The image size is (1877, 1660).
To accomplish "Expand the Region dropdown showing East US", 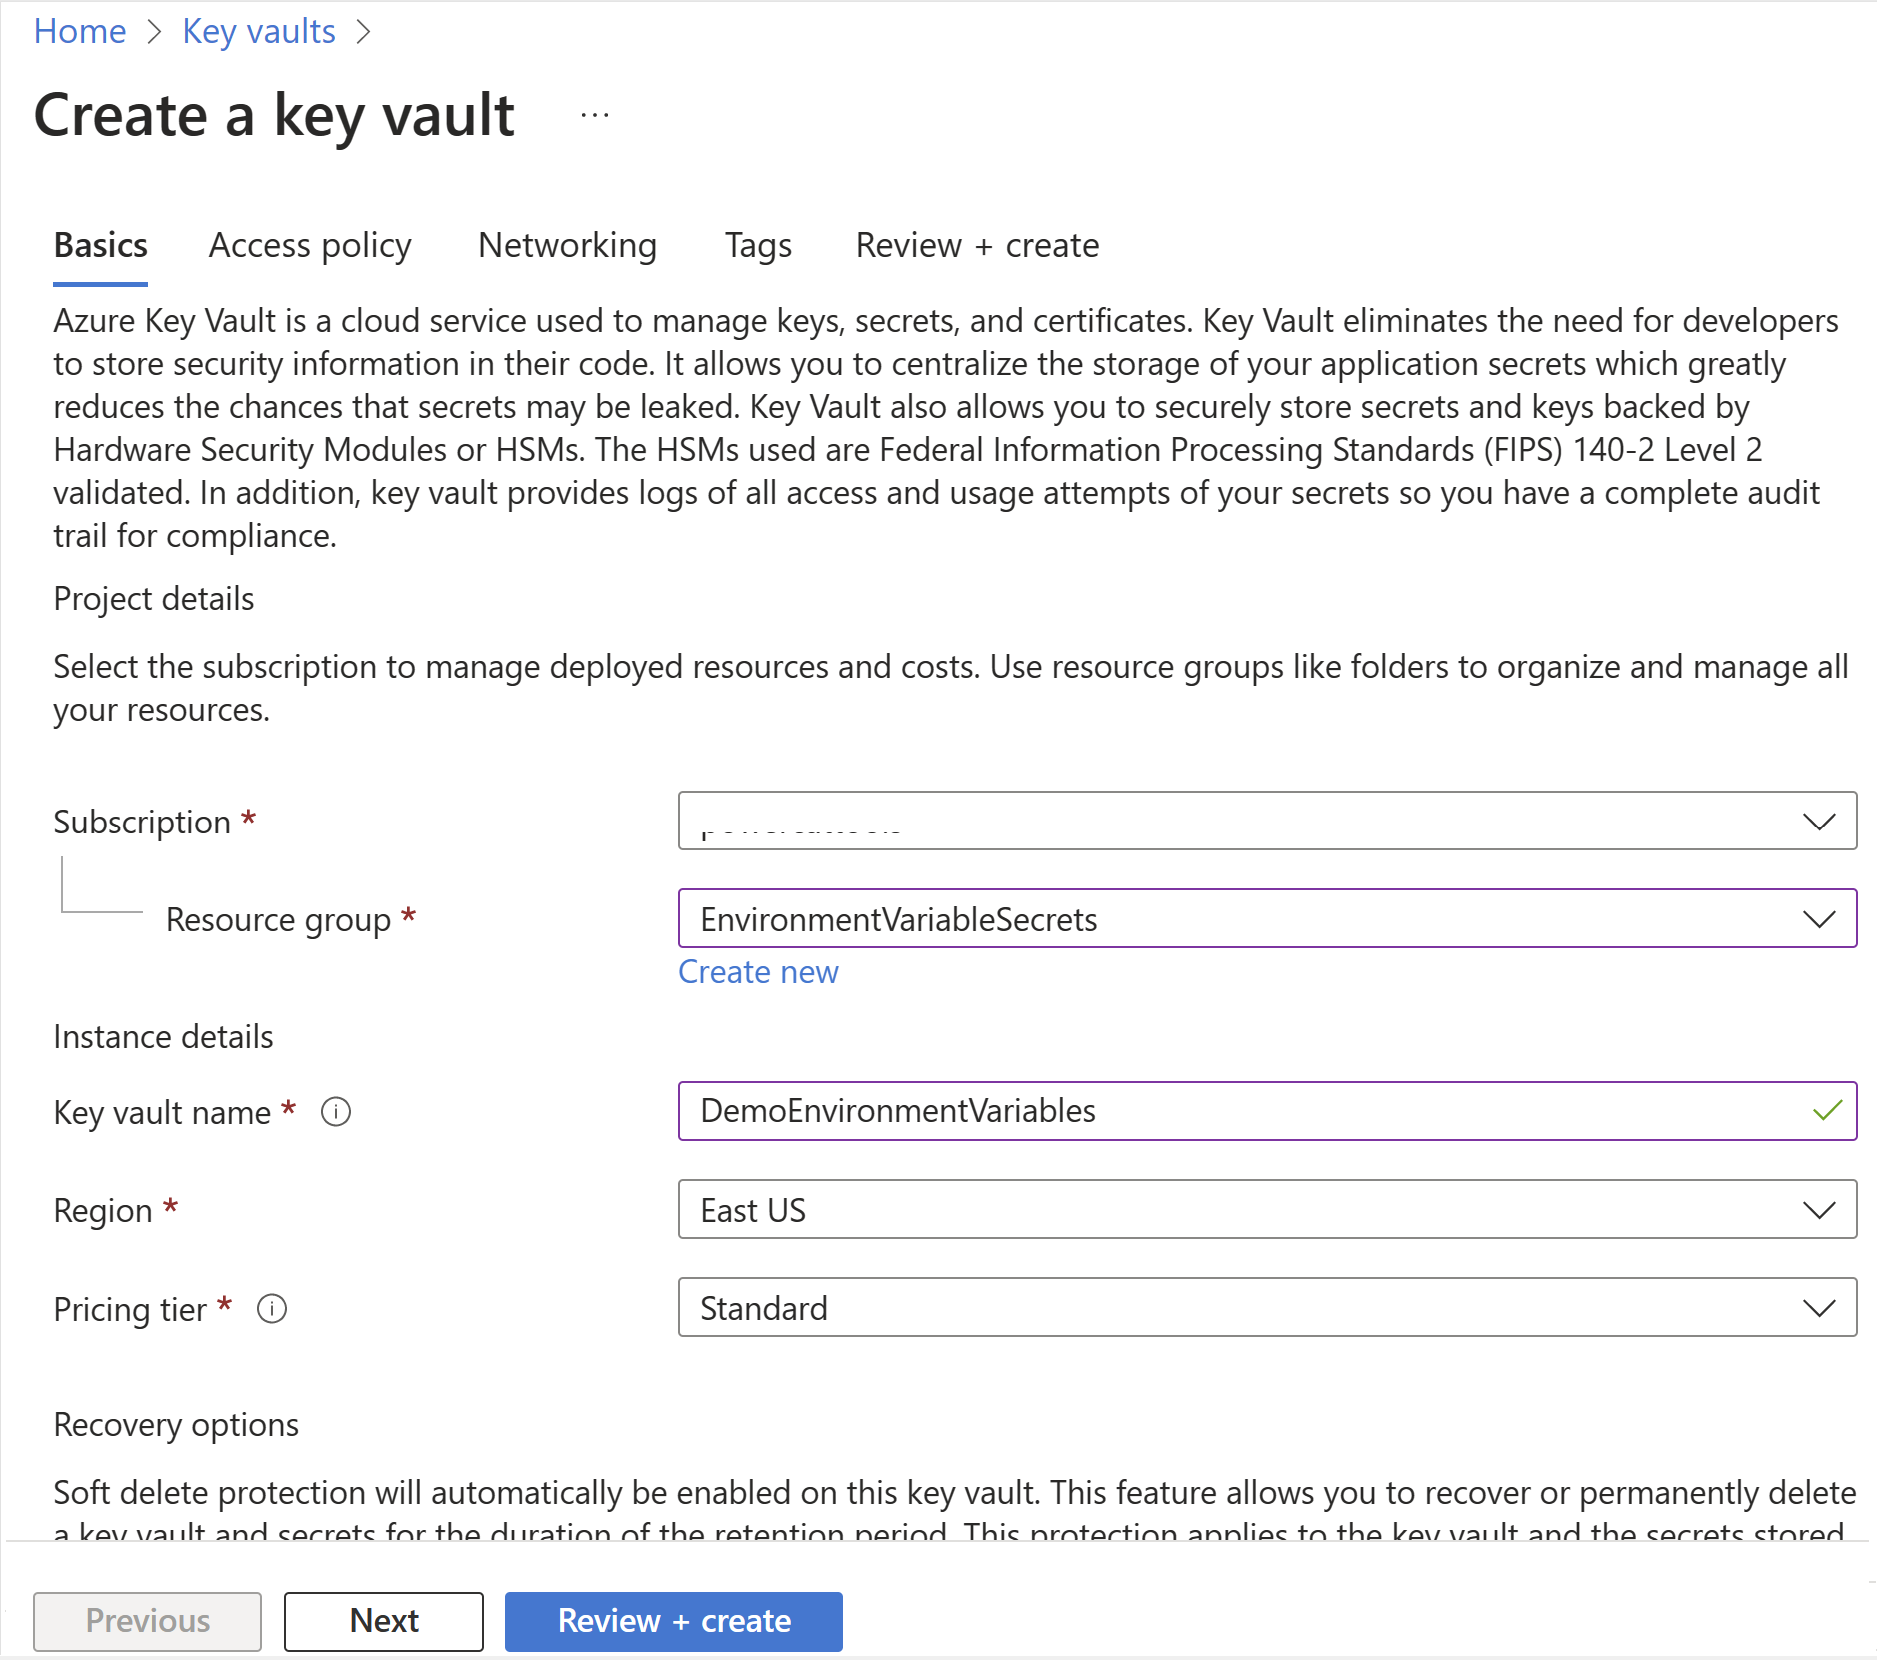I will tap(1266, 1210).
